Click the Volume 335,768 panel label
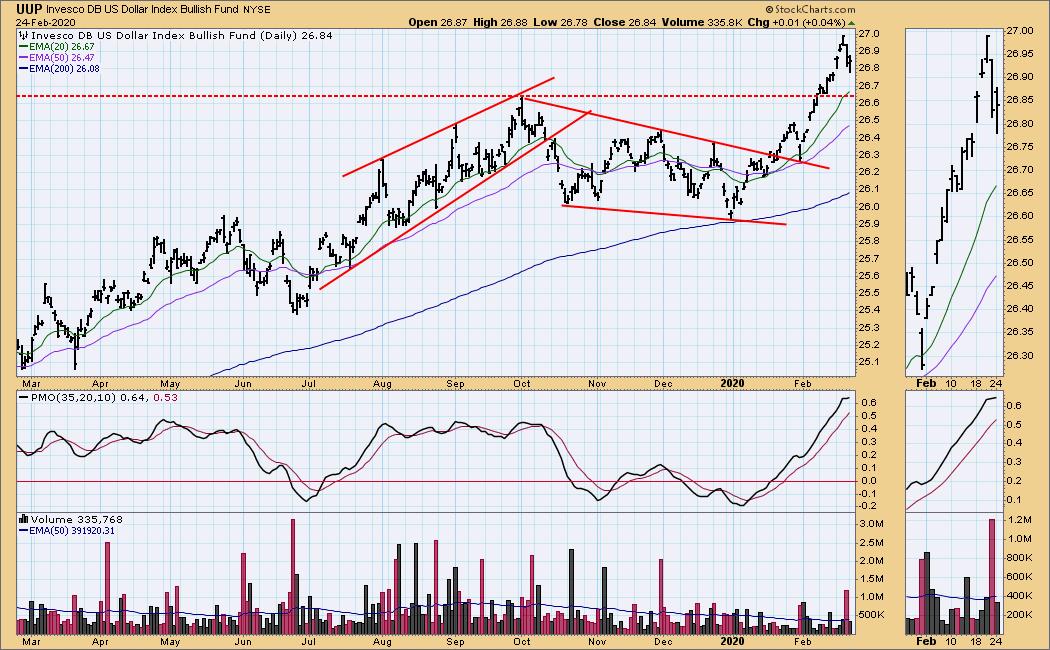 [x=61, y=519]
